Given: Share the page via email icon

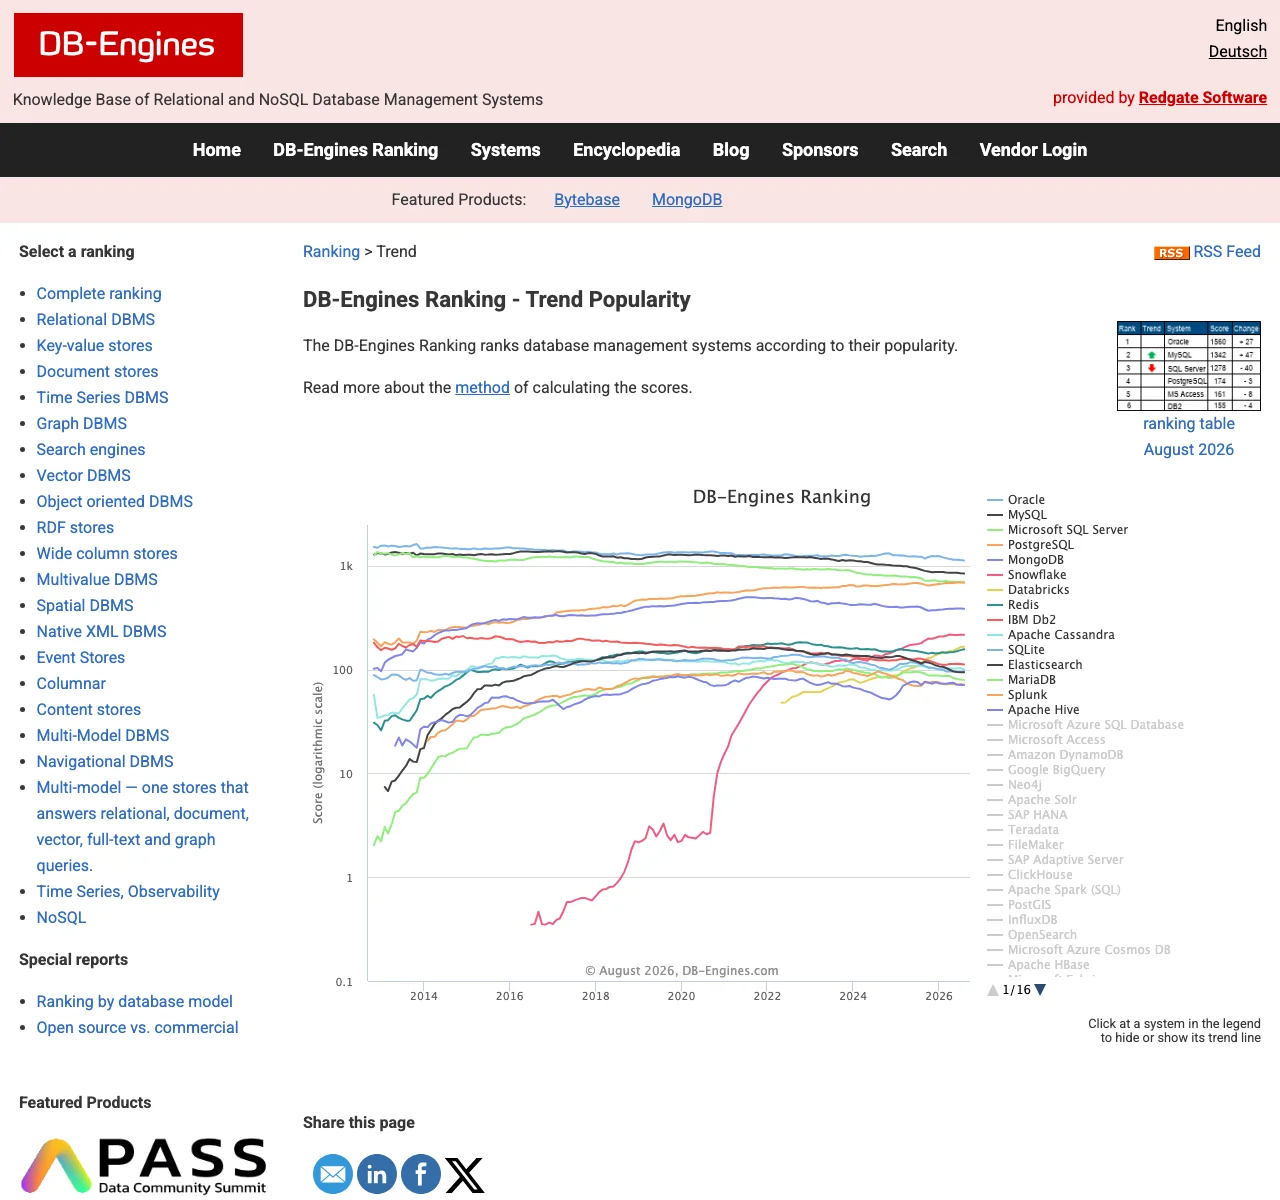Looking at the screenshot, I should (x=333, y=1174).
